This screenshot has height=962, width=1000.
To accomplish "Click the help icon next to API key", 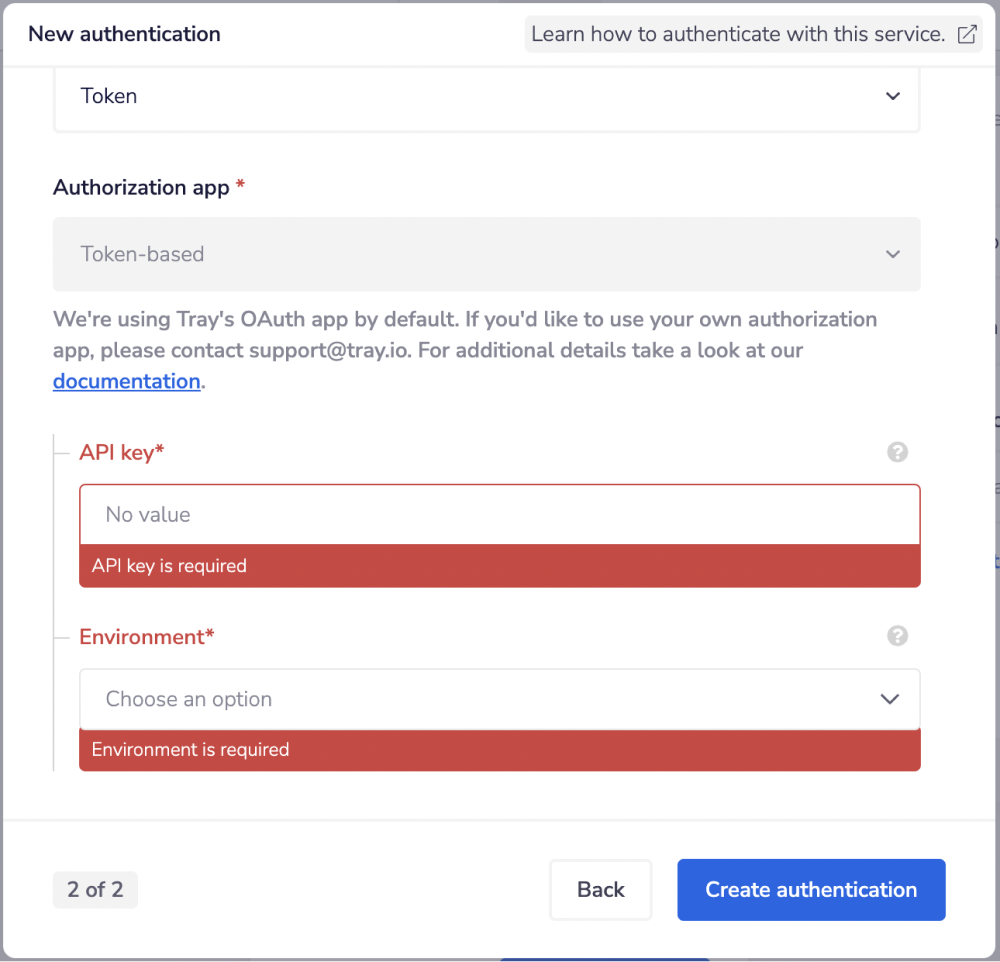I will (x=897, y=452).
